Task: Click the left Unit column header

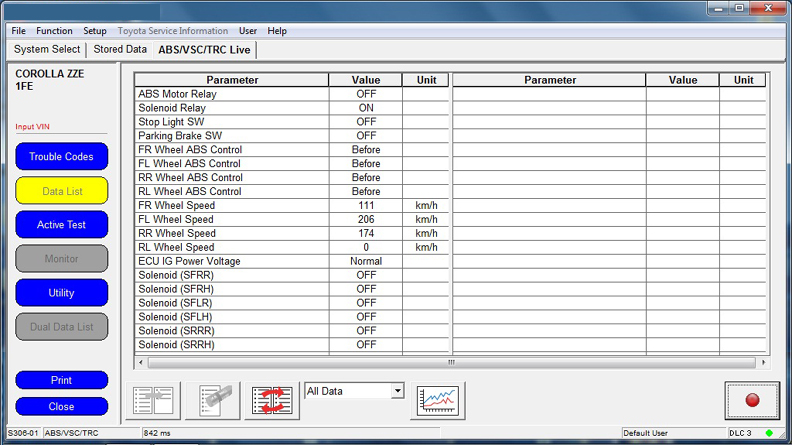Action: [x=426, y=80]
